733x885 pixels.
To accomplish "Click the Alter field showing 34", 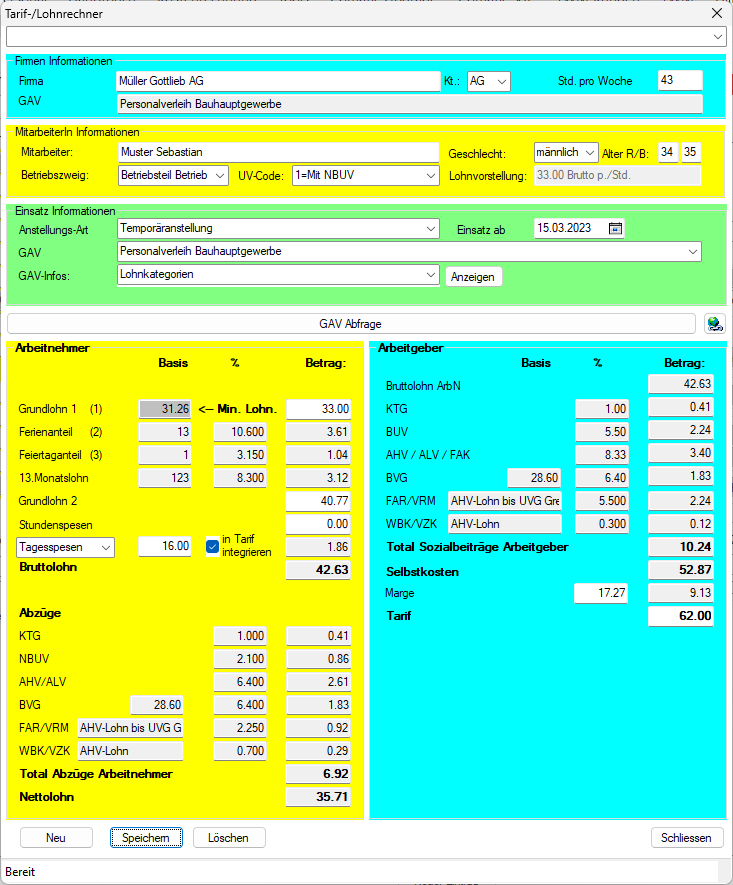I will [668, 152].
